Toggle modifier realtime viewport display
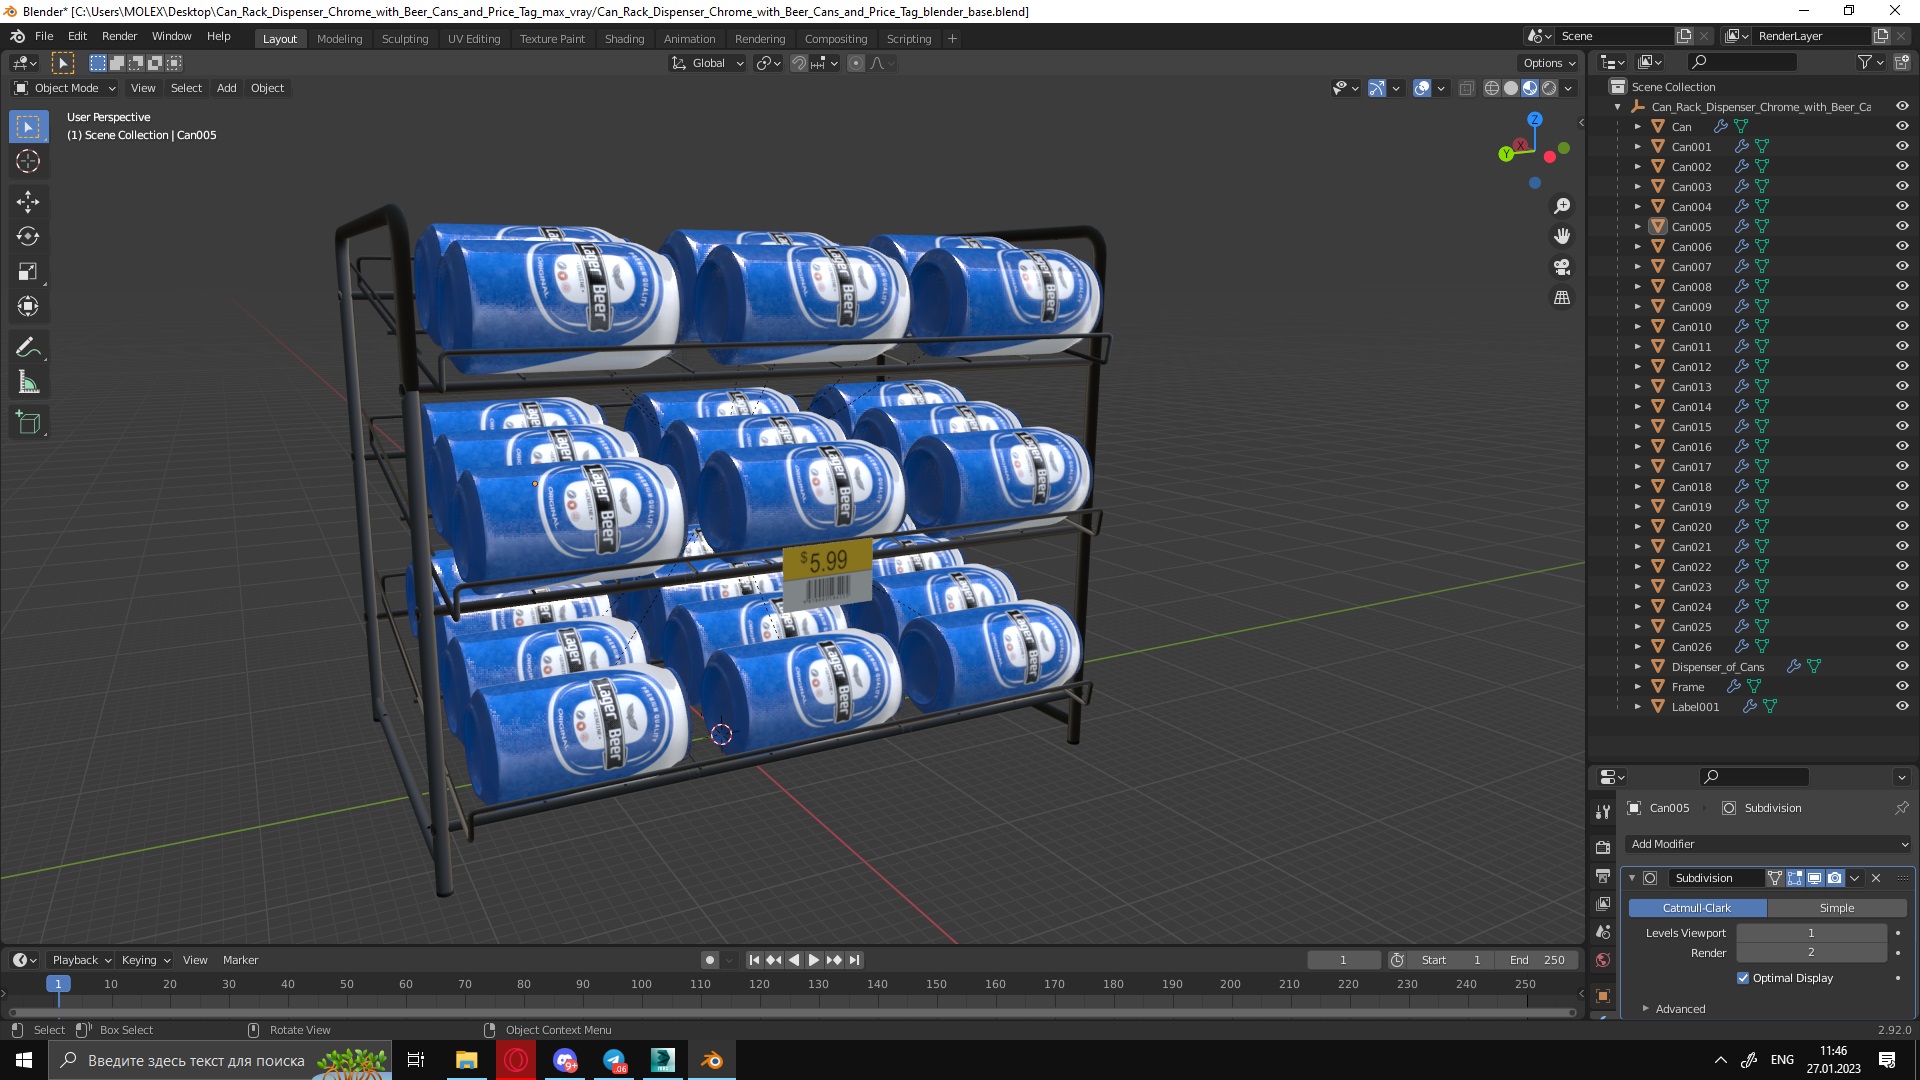 (x=1814, y=878)
